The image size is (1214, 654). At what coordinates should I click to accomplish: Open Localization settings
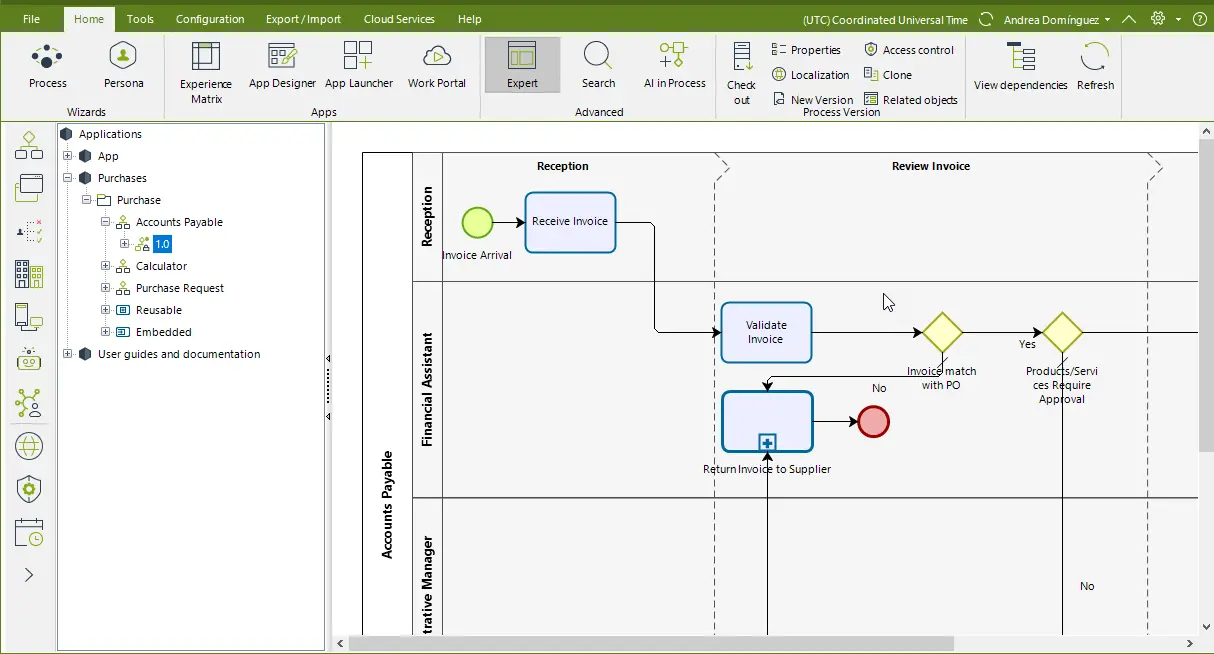click(810, 75)
